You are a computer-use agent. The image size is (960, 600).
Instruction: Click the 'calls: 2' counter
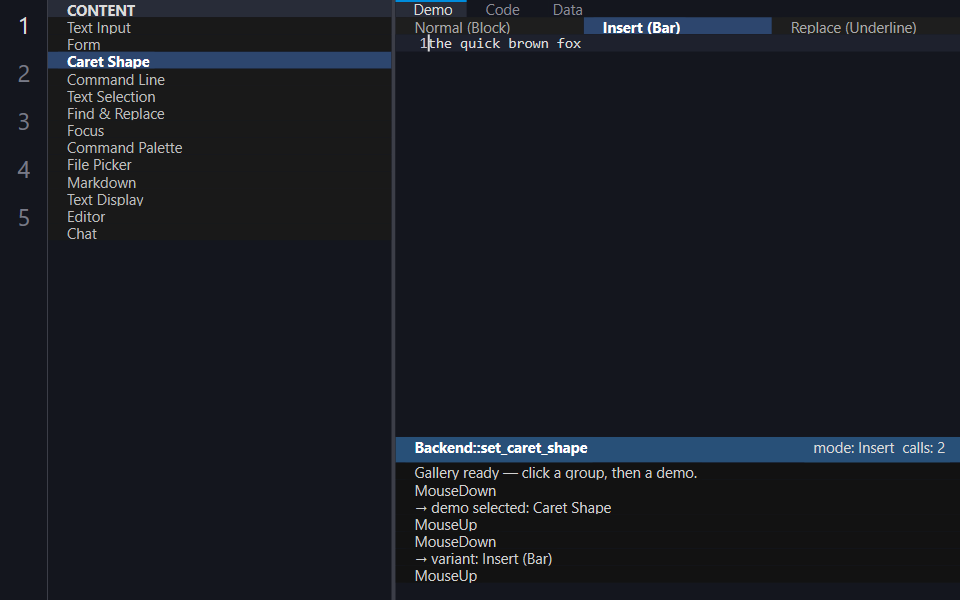[923, 448]
